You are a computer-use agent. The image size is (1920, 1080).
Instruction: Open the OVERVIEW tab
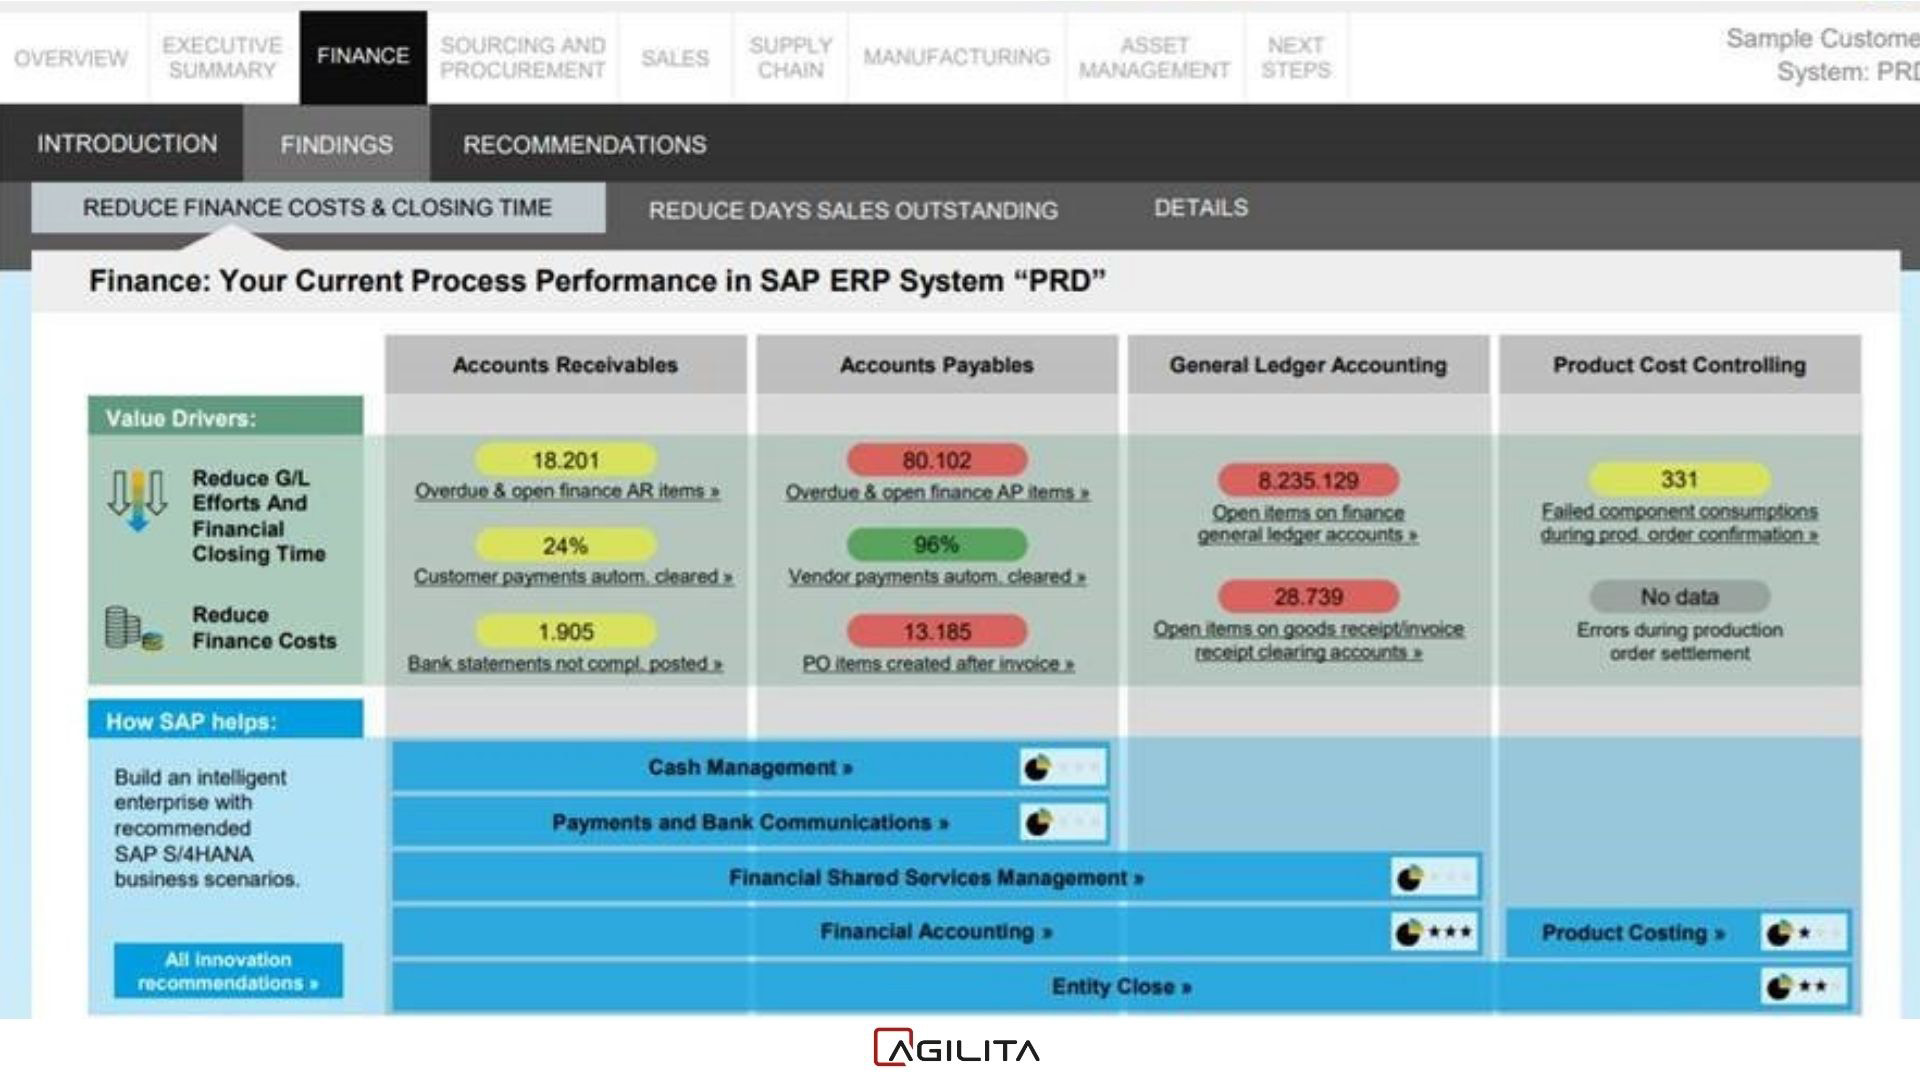71,58
